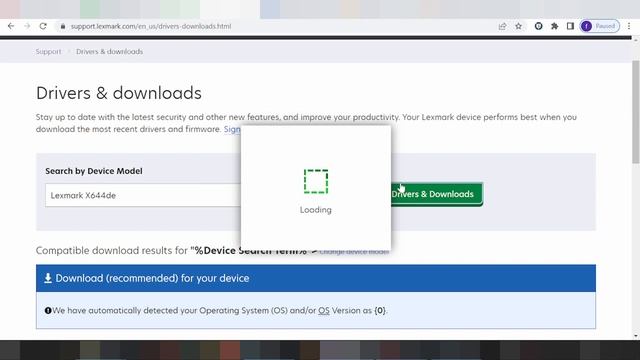Click Change device model link
This screenshot has width=640, height=360.
pyautogui.click(x=354, y=251)
